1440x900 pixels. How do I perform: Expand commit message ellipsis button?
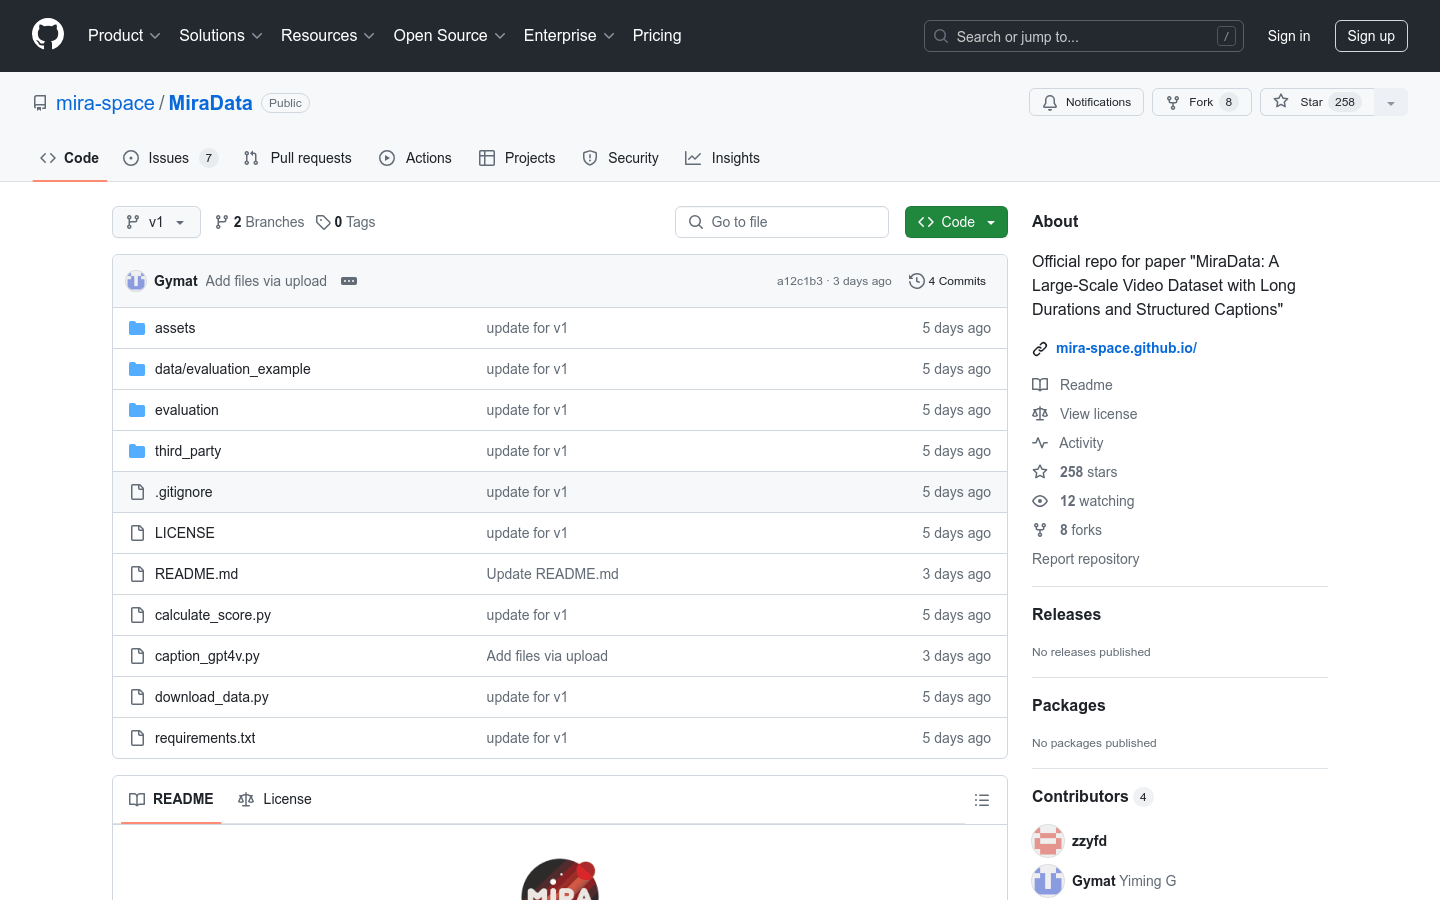pos(349,281)
